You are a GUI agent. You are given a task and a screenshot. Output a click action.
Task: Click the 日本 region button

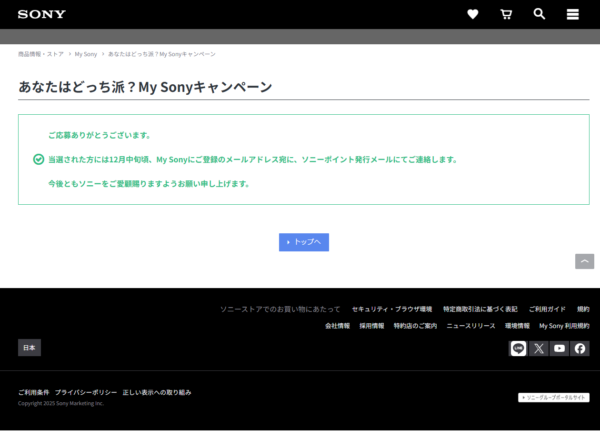tap(29, 348)
